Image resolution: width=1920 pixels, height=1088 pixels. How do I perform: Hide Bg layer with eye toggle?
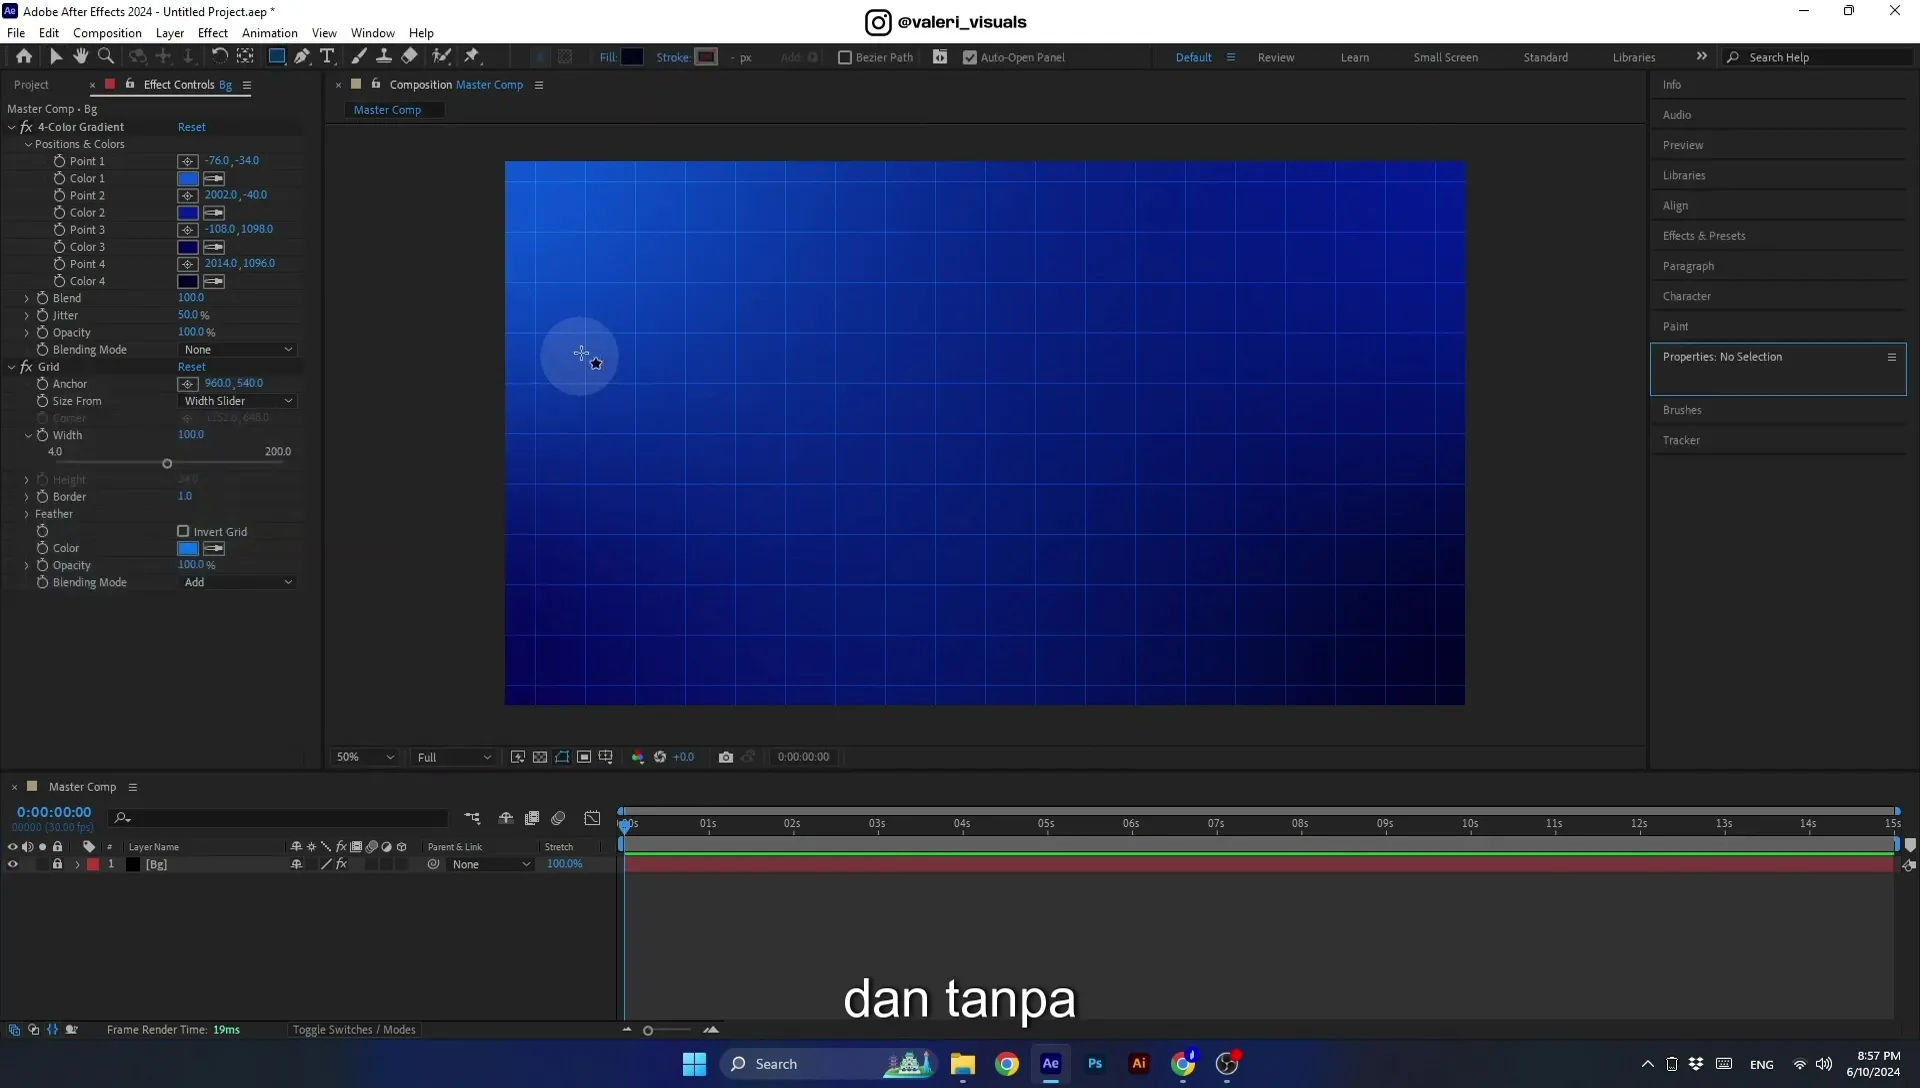click(x=13, y=865)
